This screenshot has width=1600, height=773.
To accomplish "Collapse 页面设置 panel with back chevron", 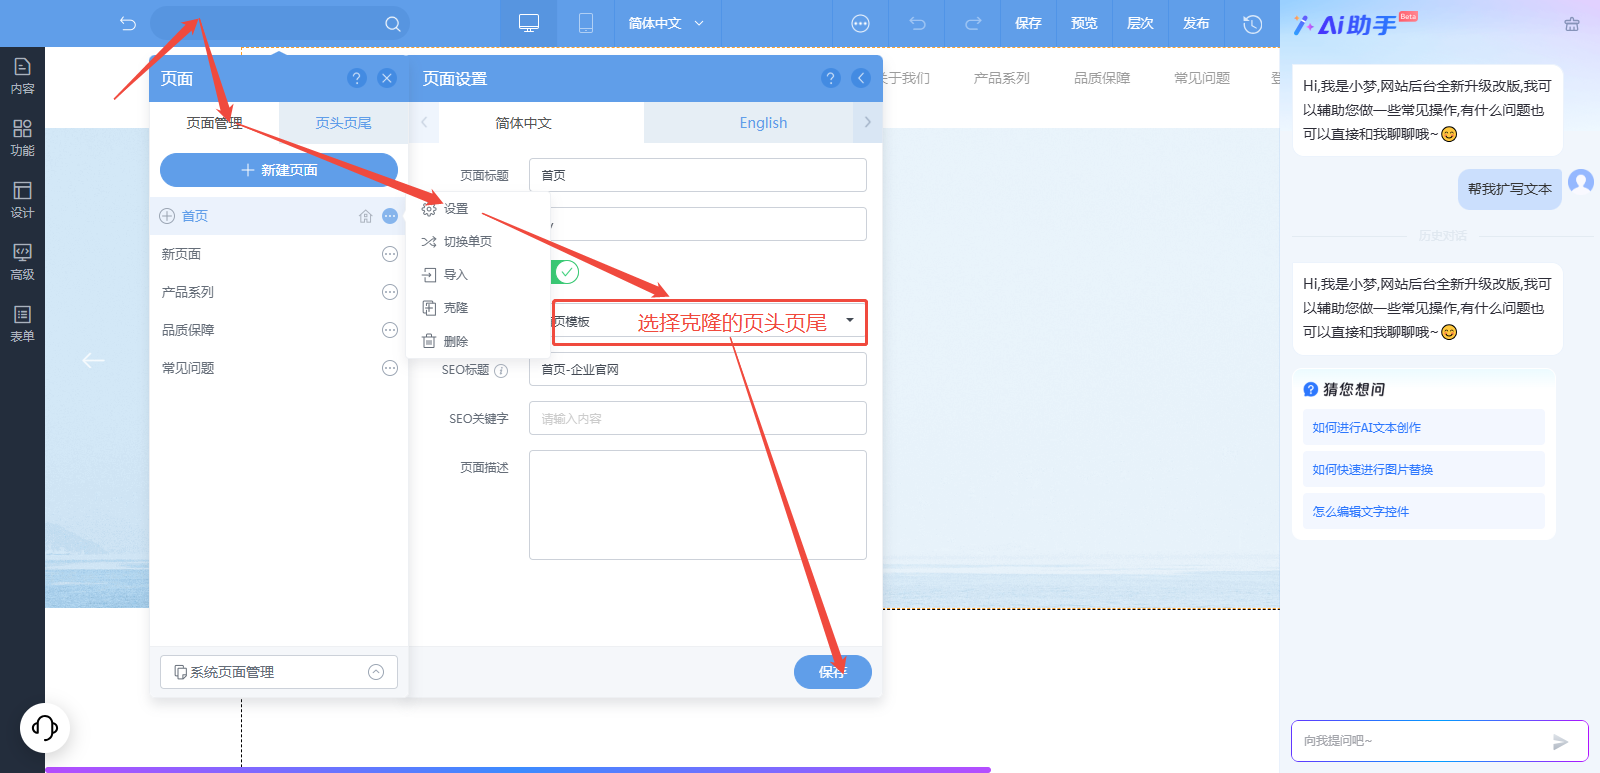I will (861, 78).
